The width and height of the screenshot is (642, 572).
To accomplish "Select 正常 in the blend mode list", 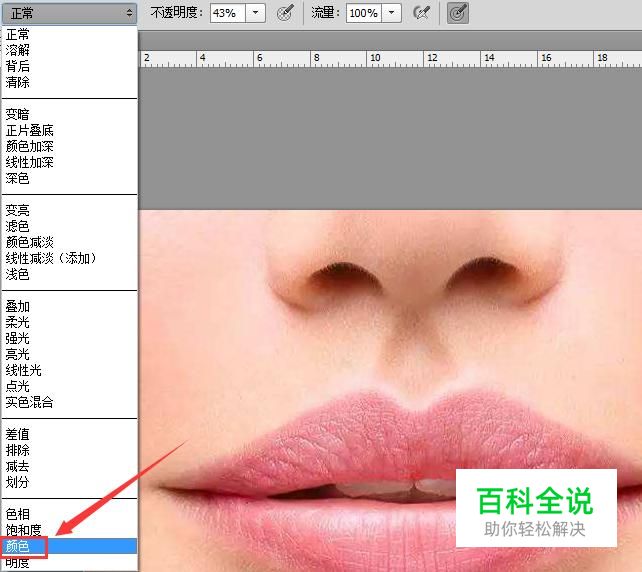I will [69, 34].
